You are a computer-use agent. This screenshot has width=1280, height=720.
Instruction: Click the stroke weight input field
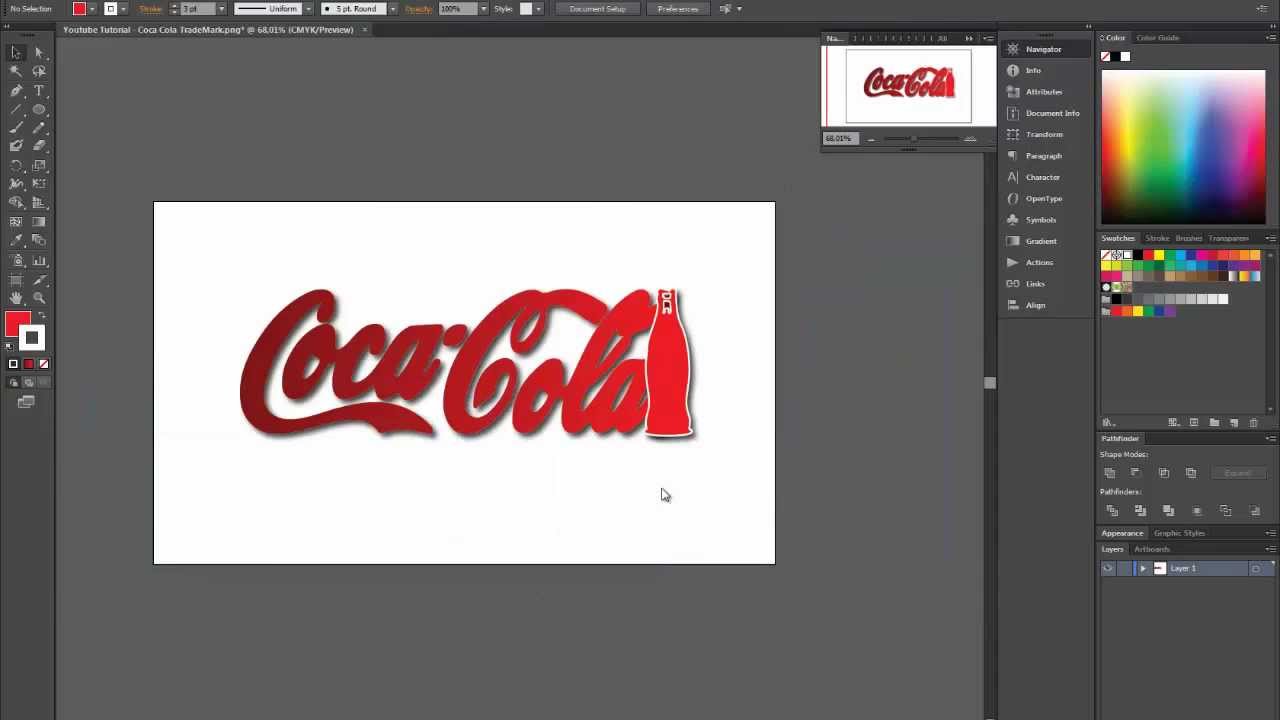[x=197, y=9]
